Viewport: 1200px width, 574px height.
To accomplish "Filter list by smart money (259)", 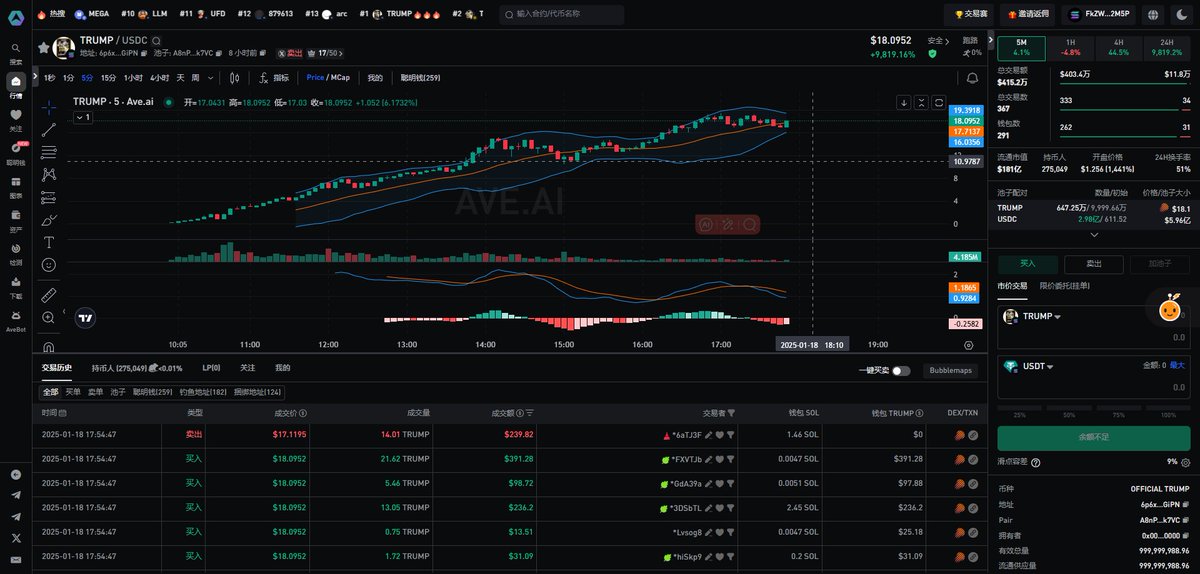I will coord(152,392).
